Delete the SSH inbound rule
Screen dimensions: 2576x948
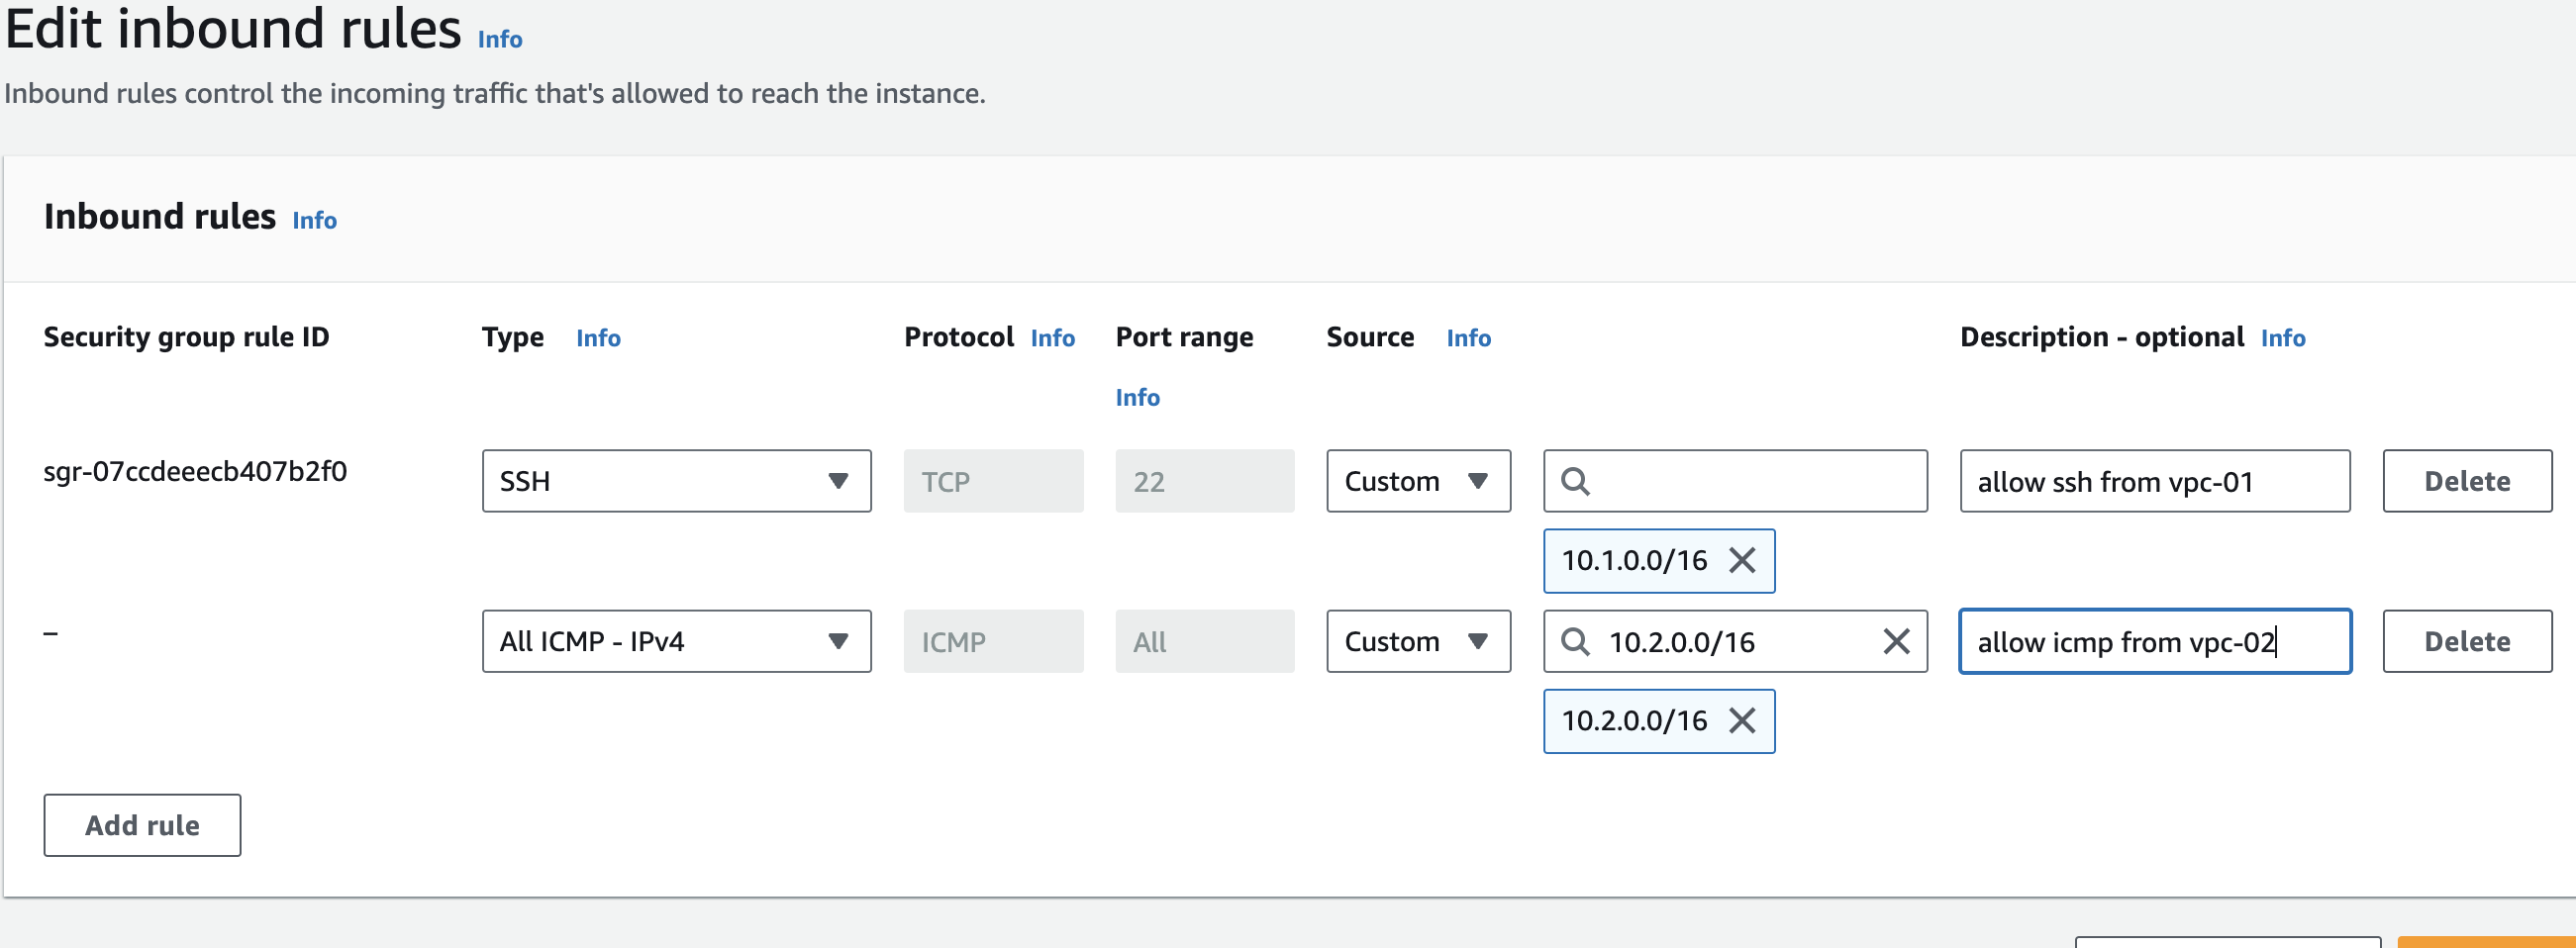(2466, 482)
